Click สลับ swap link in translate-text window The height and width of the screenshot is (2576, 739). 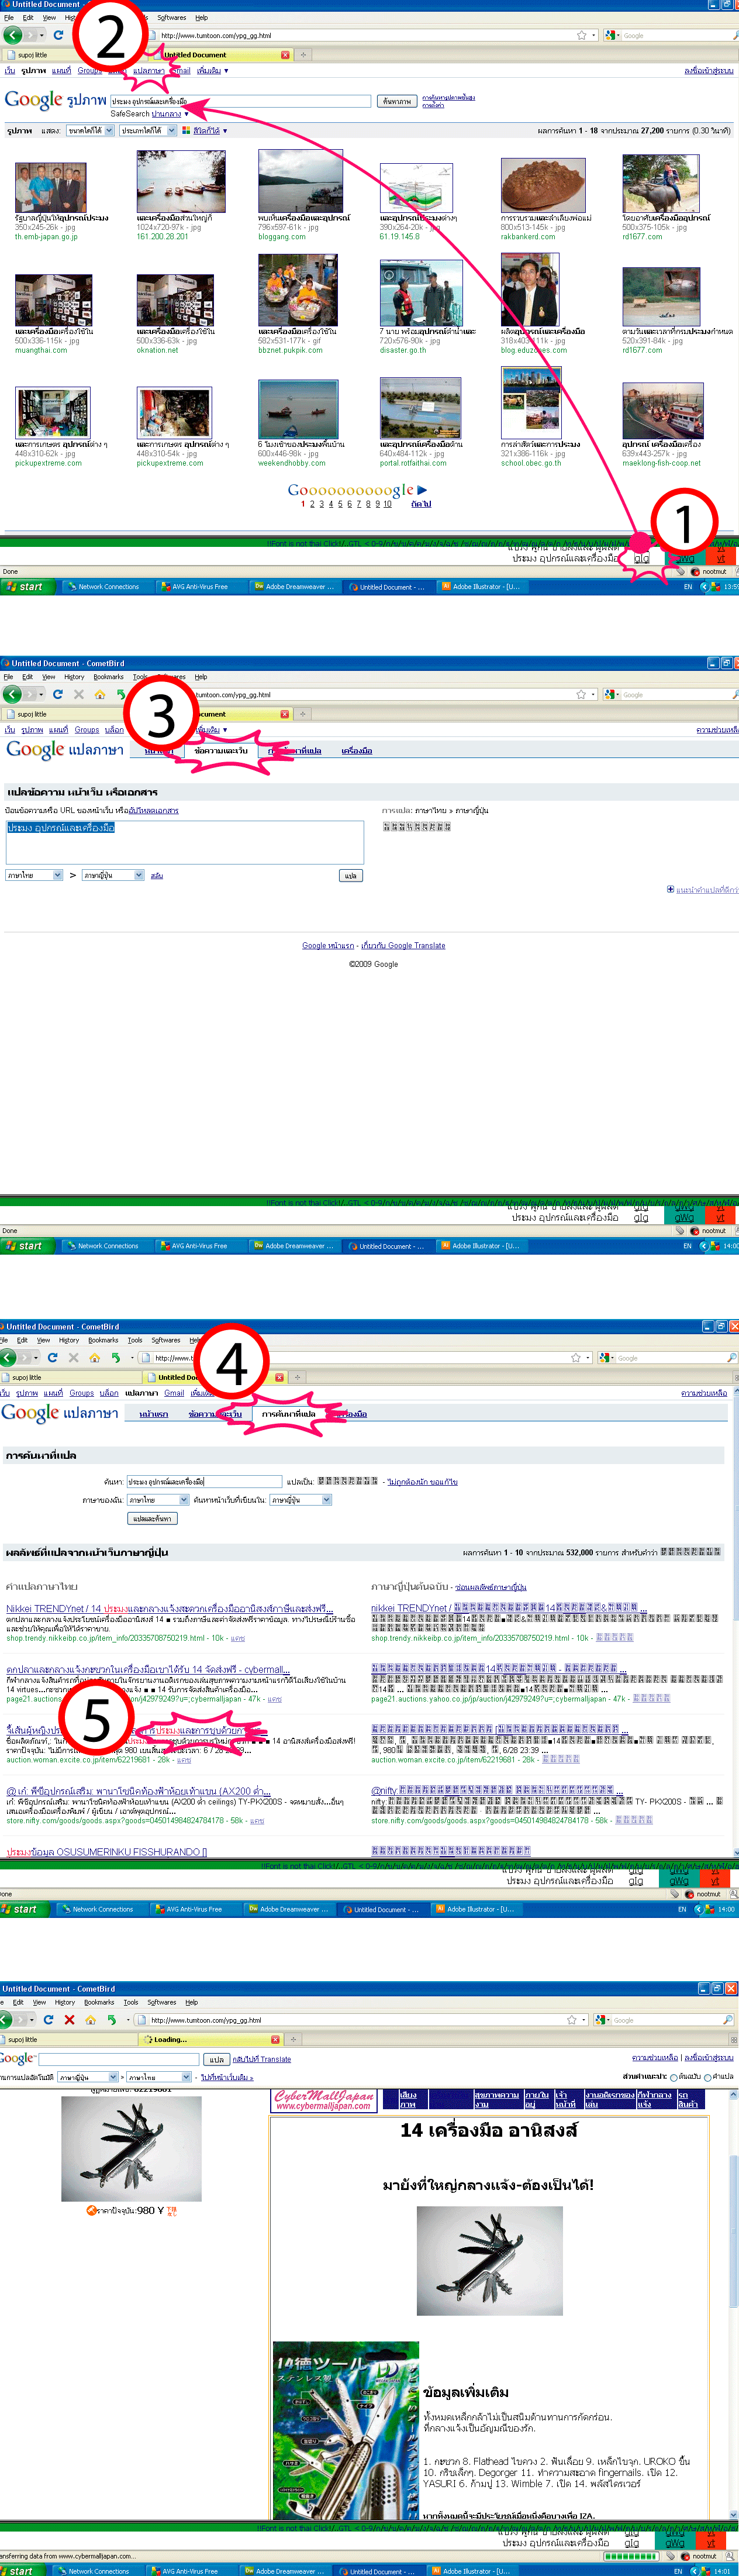[x=157, y=876]
